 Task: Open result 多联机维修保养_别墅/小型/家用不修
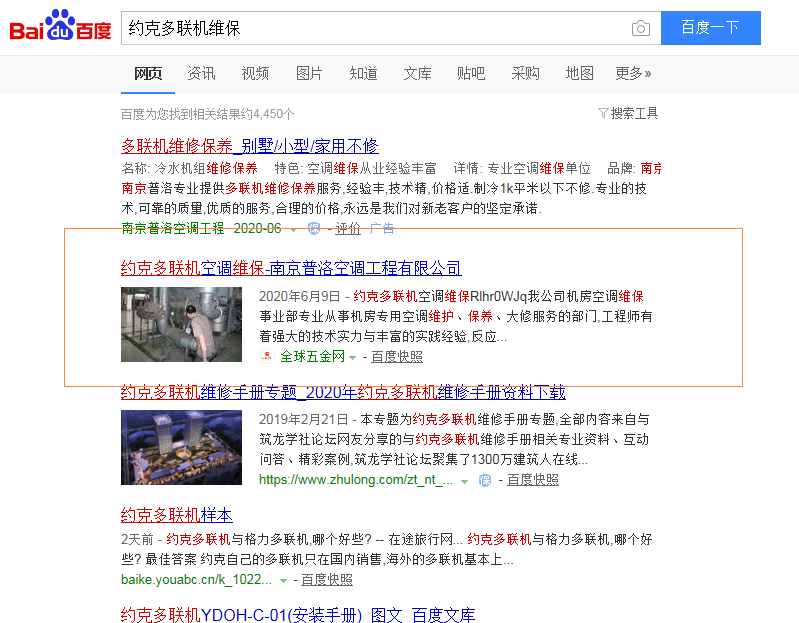tap(250, 146)
